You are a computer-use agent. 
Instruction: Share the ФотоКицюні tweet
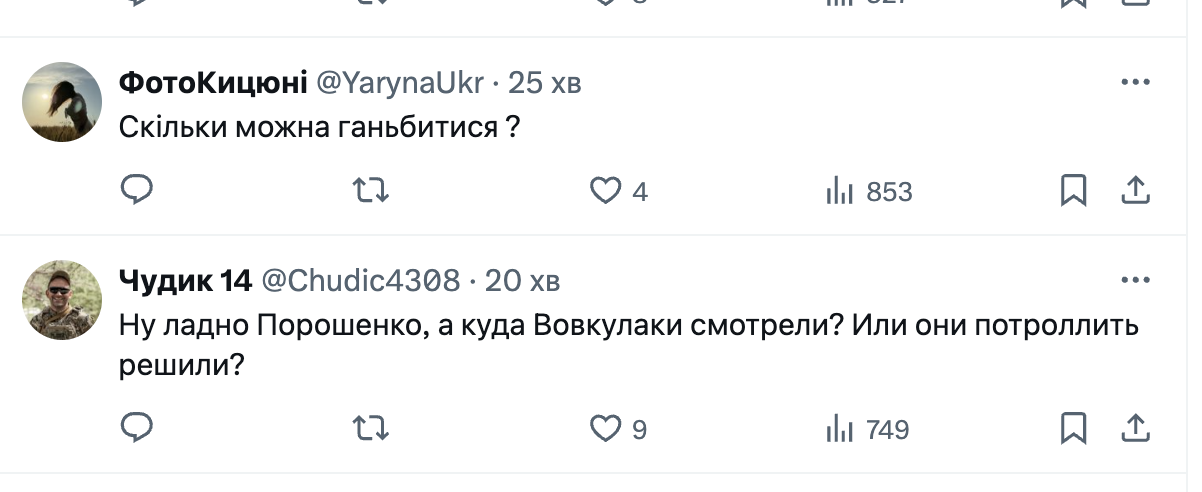[x=1135, y=190]
